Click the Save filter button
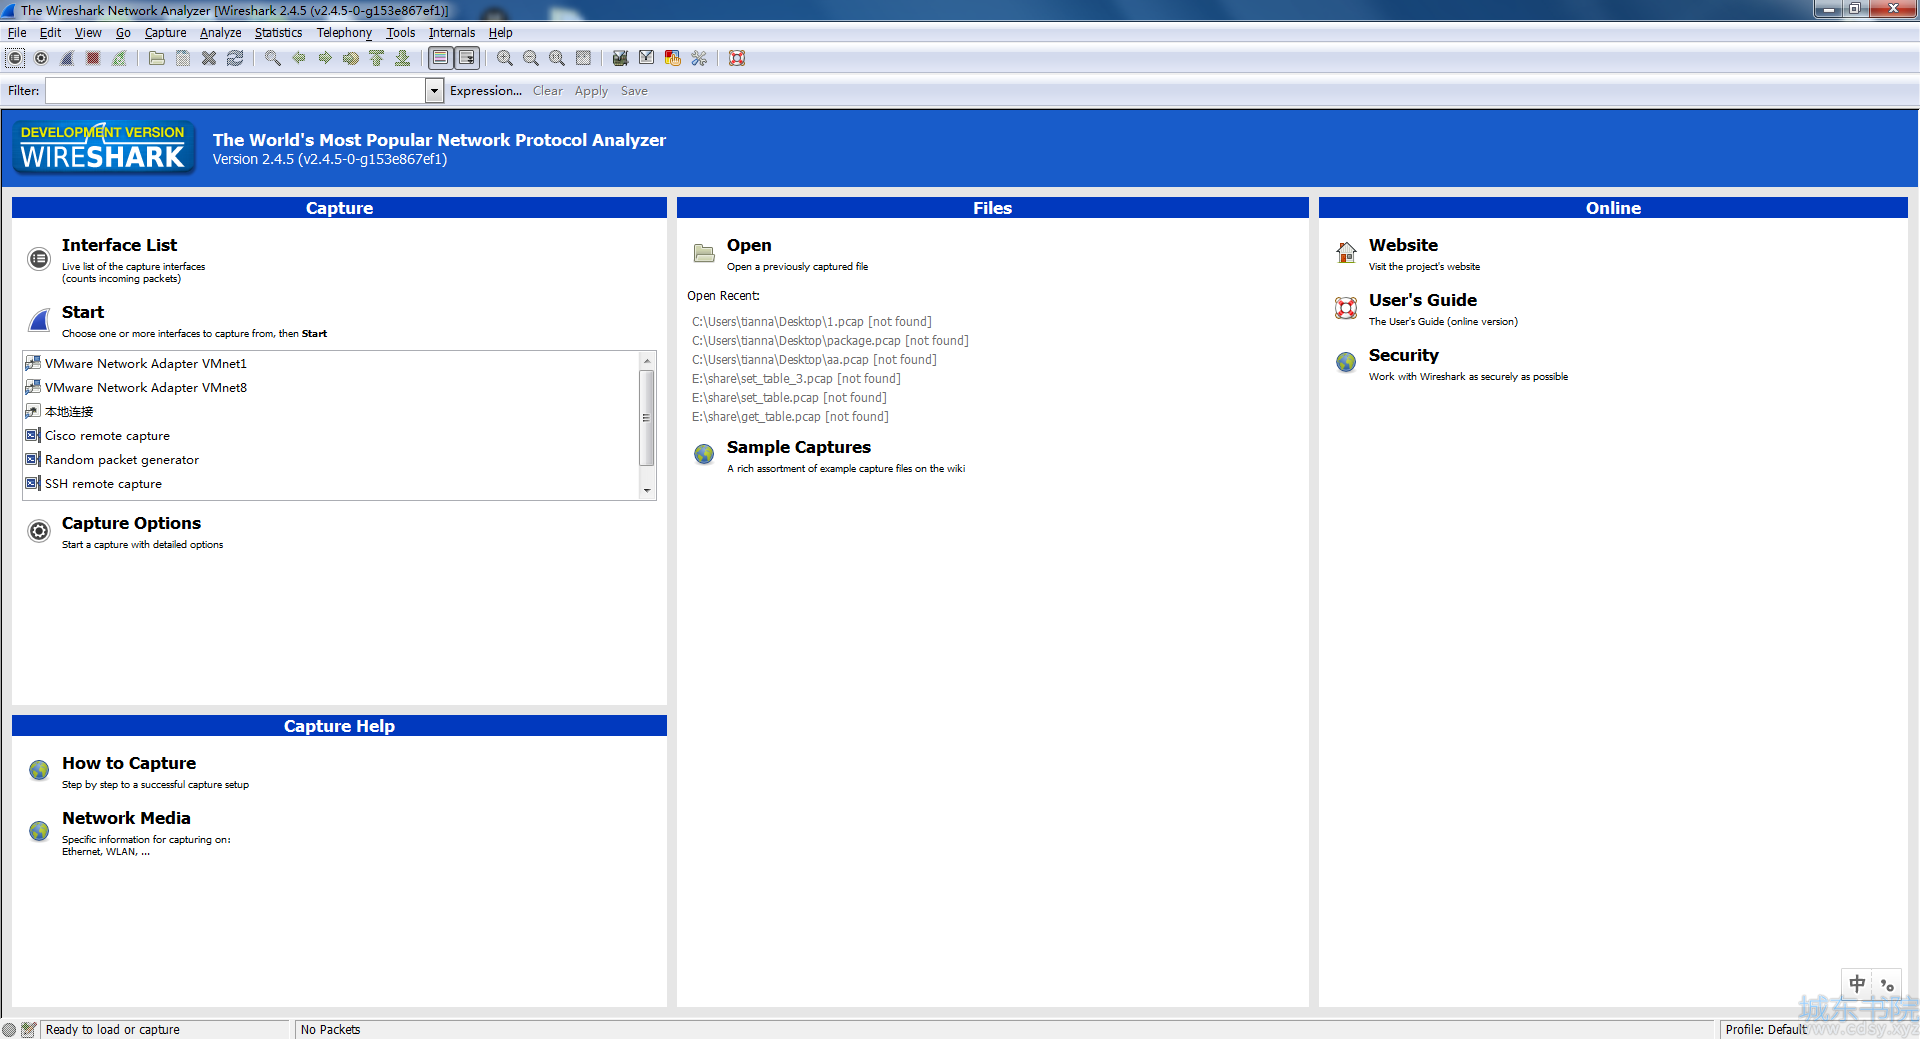 coord(634,91)
